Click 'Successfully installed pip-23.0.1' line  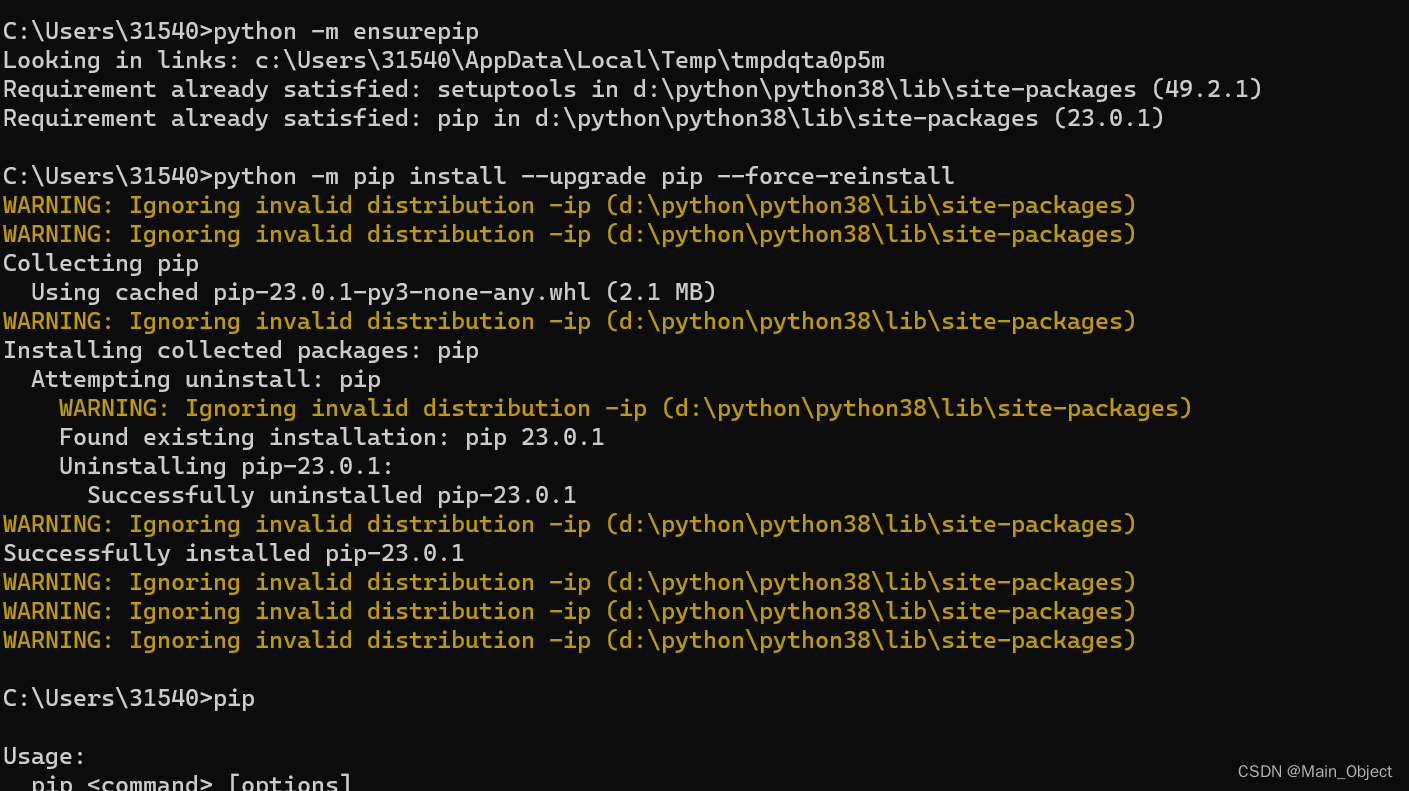click(x=234, y=553)
